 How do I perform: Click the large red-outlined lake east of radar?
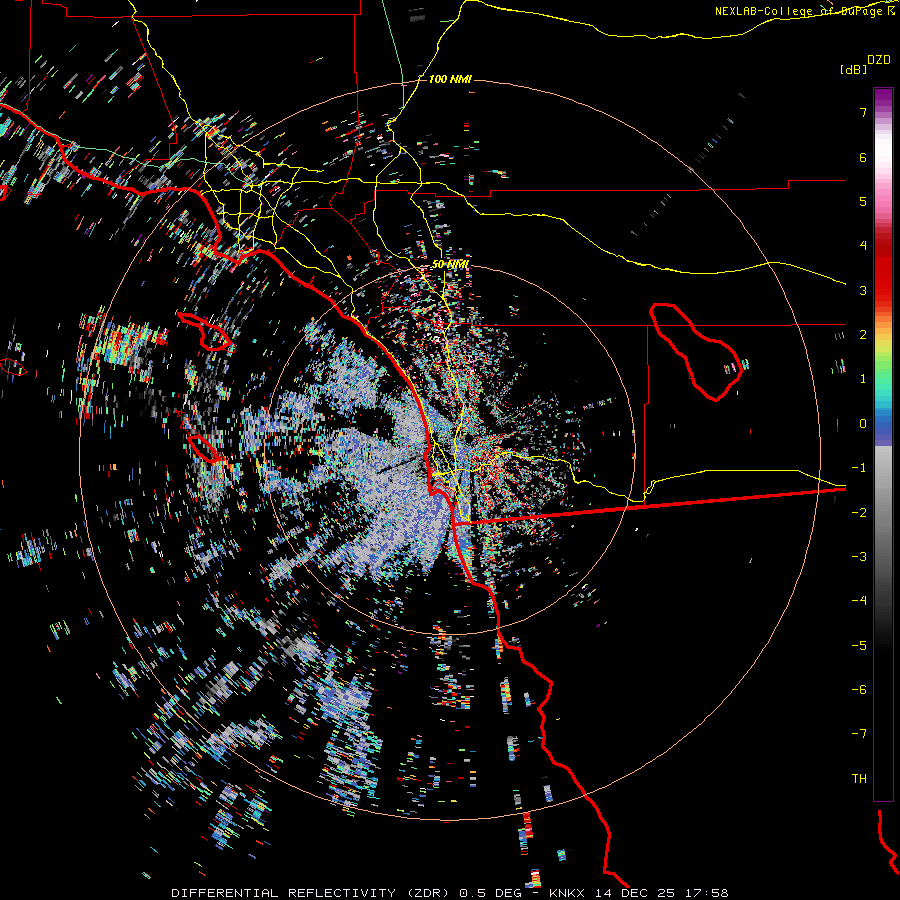[x=696, y=351]
